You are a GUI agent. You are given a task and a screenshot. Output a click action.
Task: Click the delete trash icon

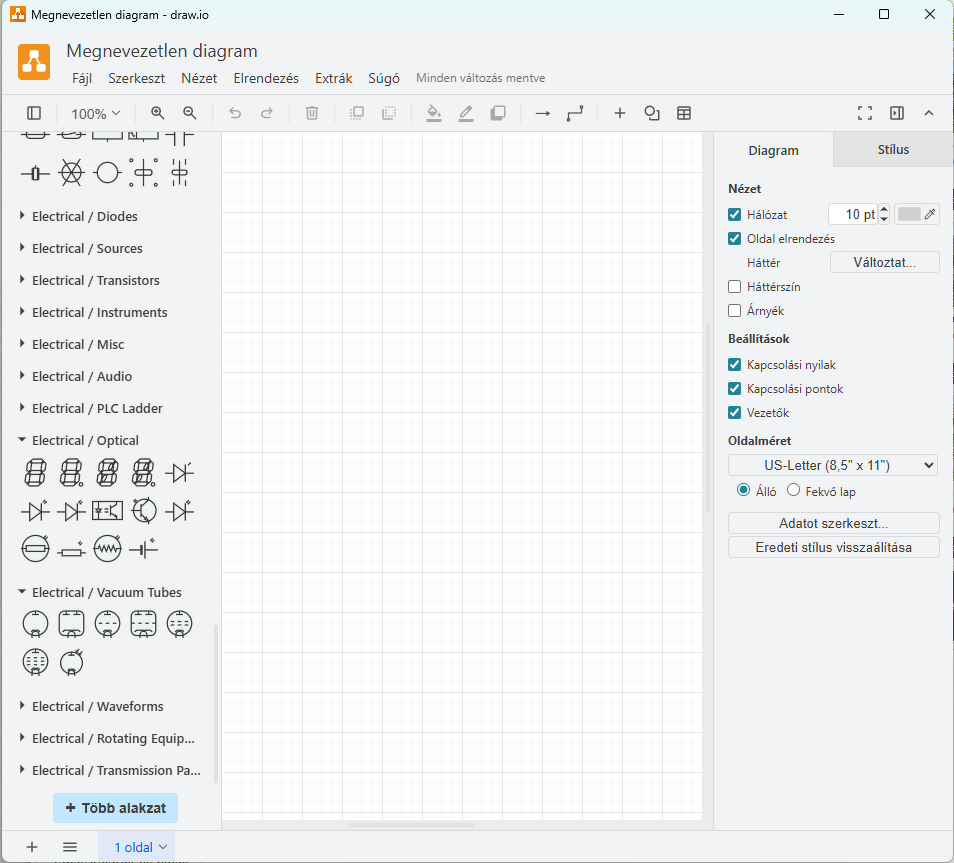(312, 113)
